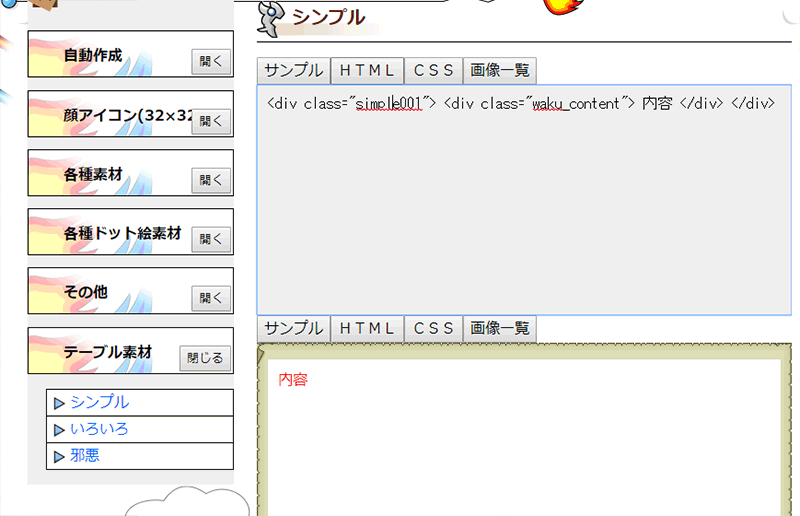The width and height of the screenshot is (800, 516).
Task: Switch to CSS tab above the preview frame
Action: pyautogui.click(x=434, y=329)
